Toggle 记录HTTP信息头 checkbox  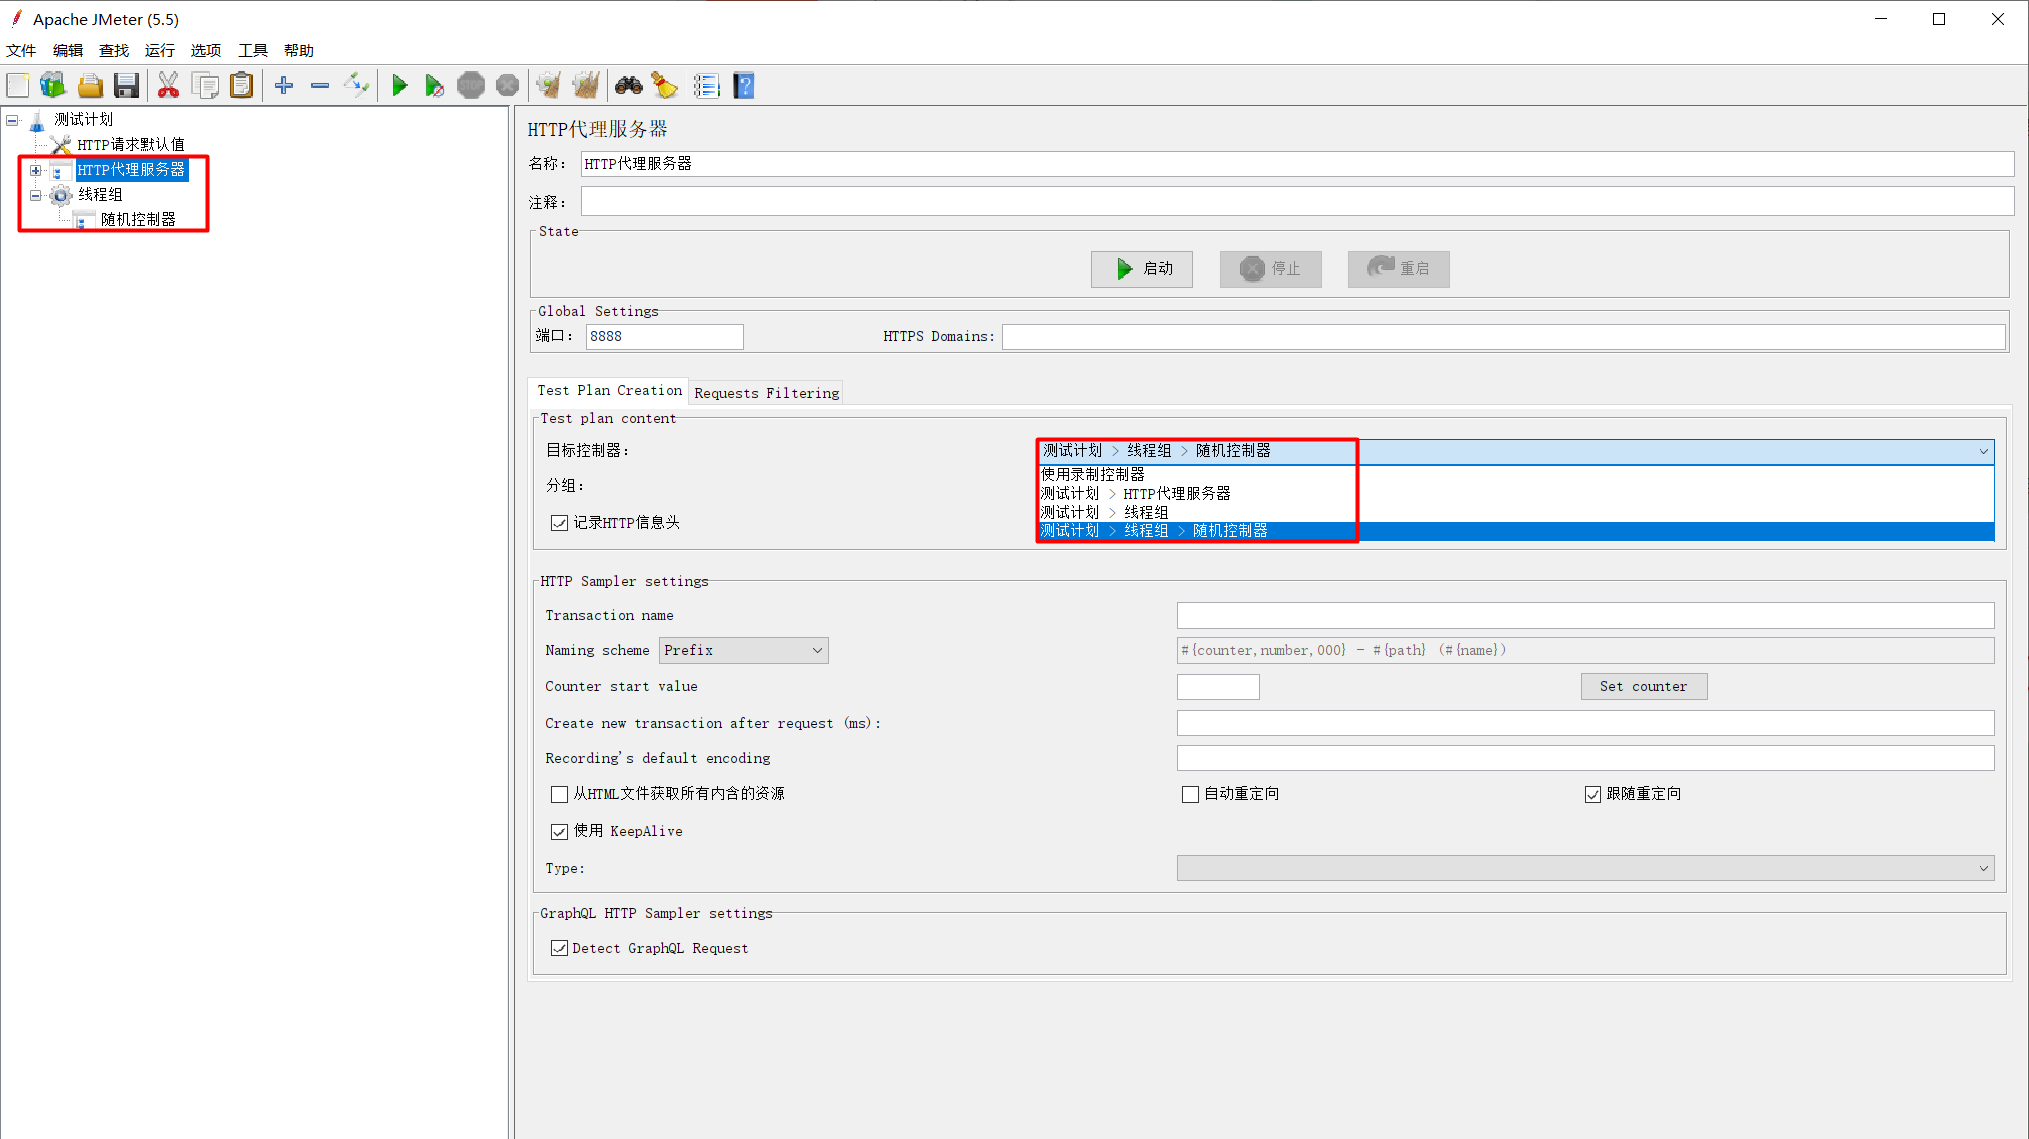pyautogui.click(x=559, y=523)
